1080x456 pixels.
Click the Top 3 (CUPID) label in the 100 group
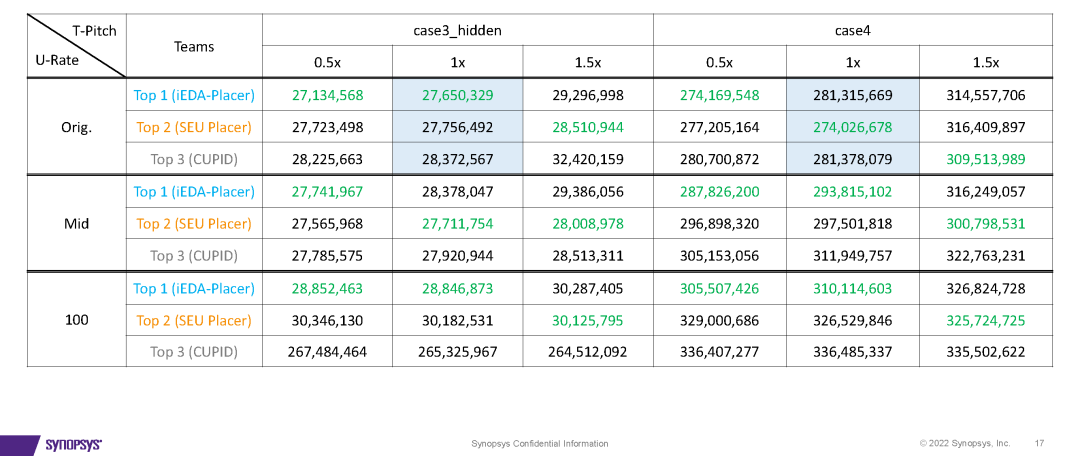194,352
